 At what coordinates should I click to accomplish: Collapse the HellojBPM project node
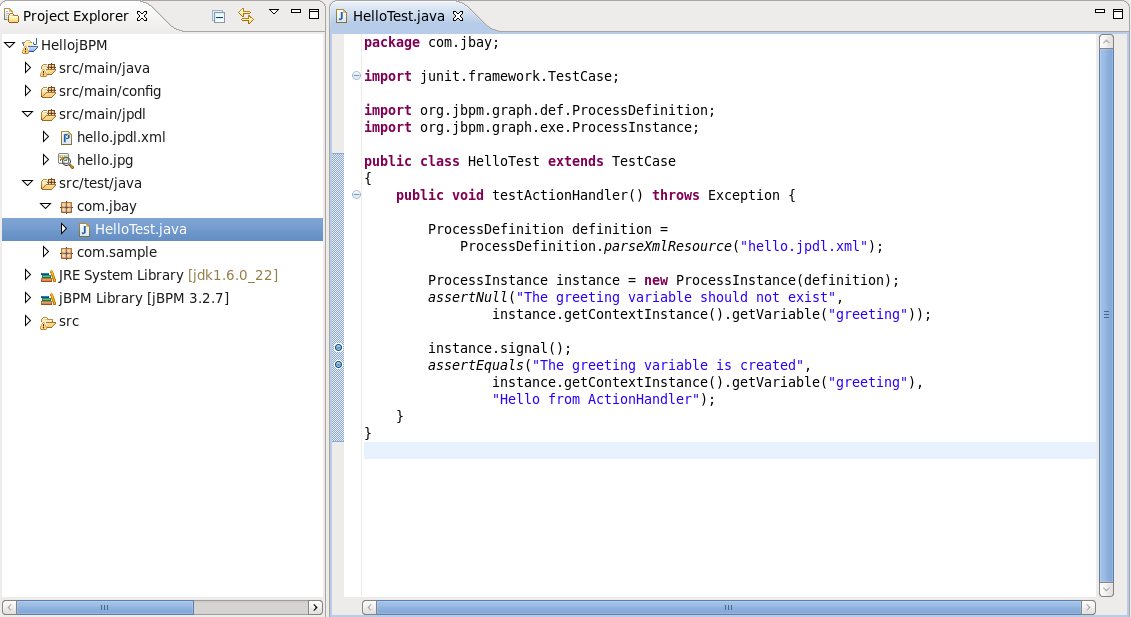[x=9, y=45]
